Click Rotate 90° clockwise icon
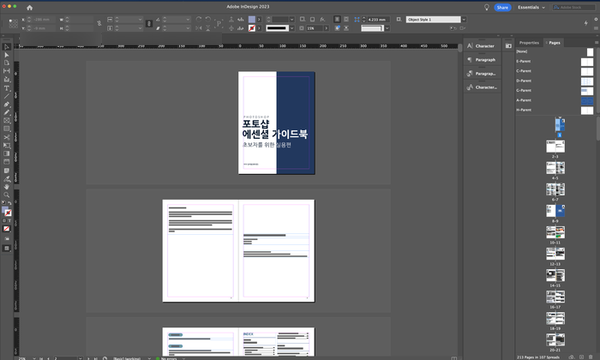 199,19
